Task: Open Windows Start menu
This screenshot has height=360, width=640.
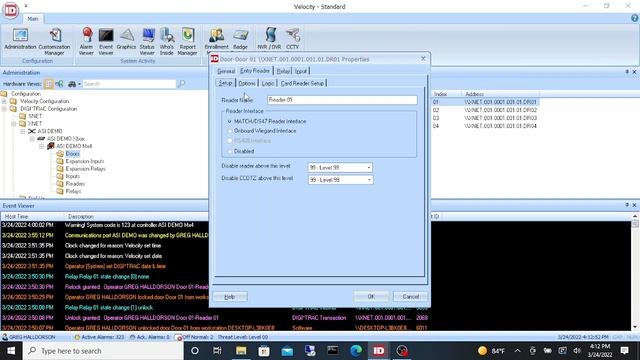Action: coord(11,351)
